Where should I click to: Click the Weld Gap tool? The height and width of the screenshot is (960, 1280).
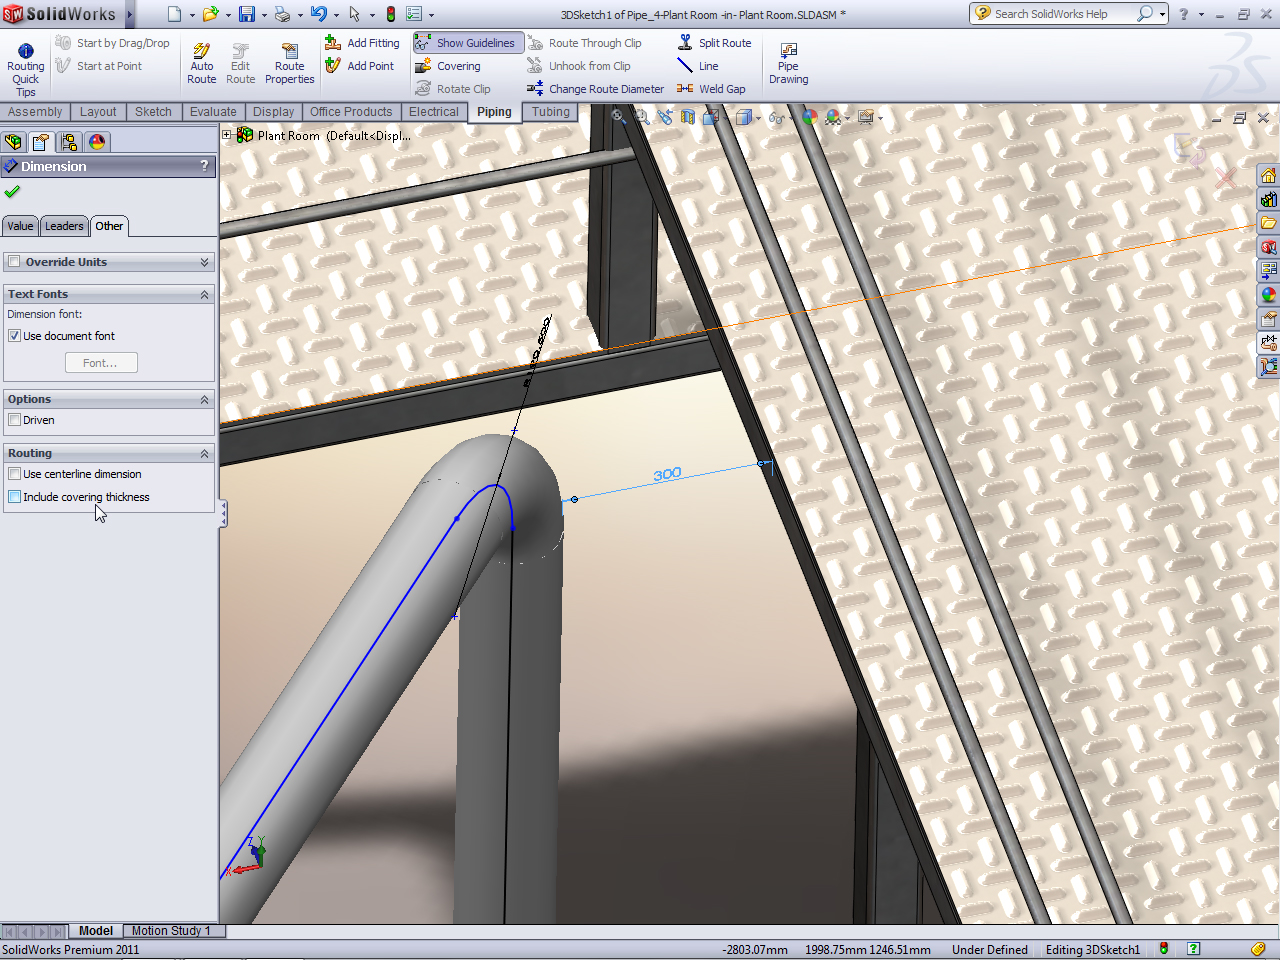tap(712, 89)
